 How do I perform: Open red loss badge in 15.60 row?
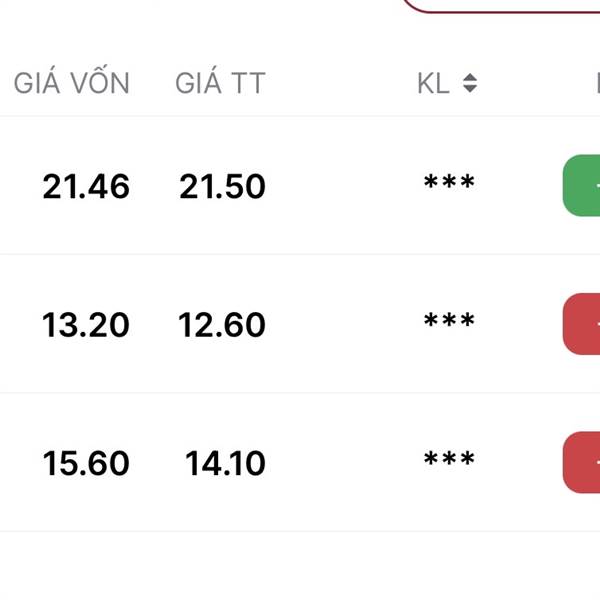[581, 462]
